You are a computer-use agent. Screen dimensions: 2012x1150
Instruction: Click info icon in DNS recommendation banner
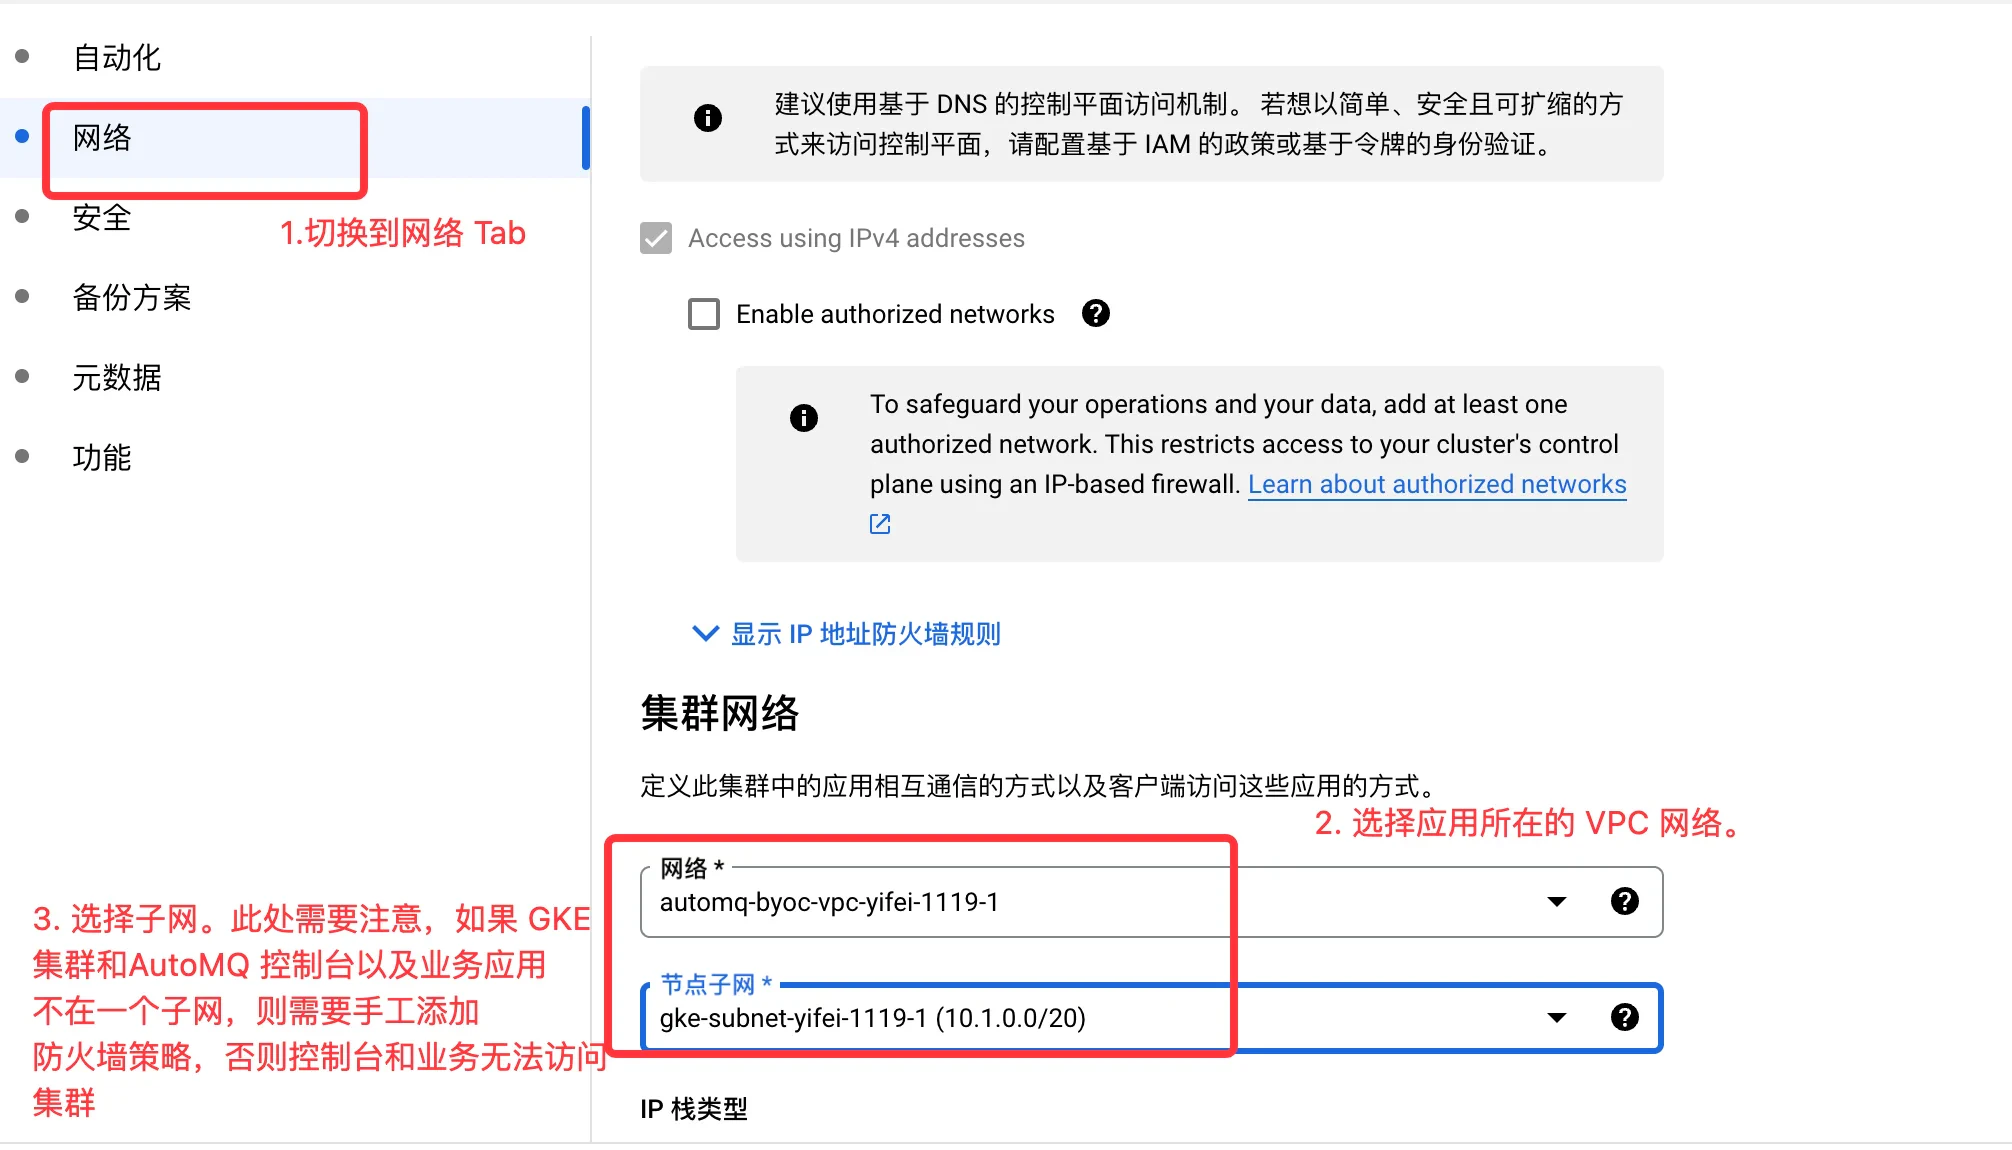pyautogui.click(x=708, y=118)
